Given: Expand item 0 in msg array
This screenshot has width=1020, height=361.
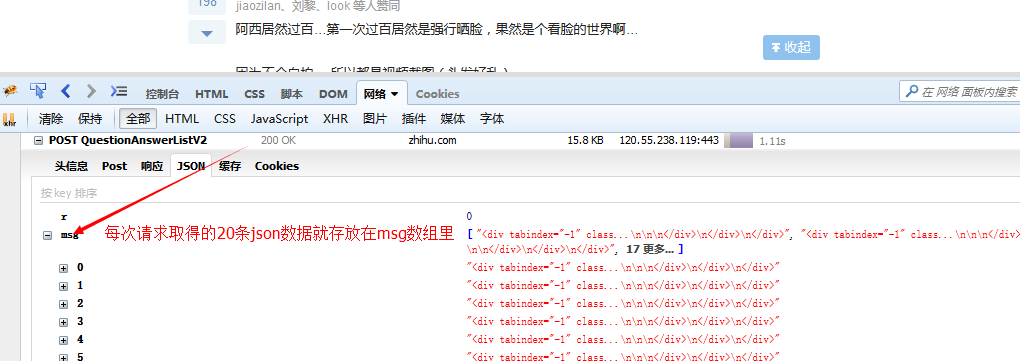Looking at the screenshot, I should click(x=63, y=268).
